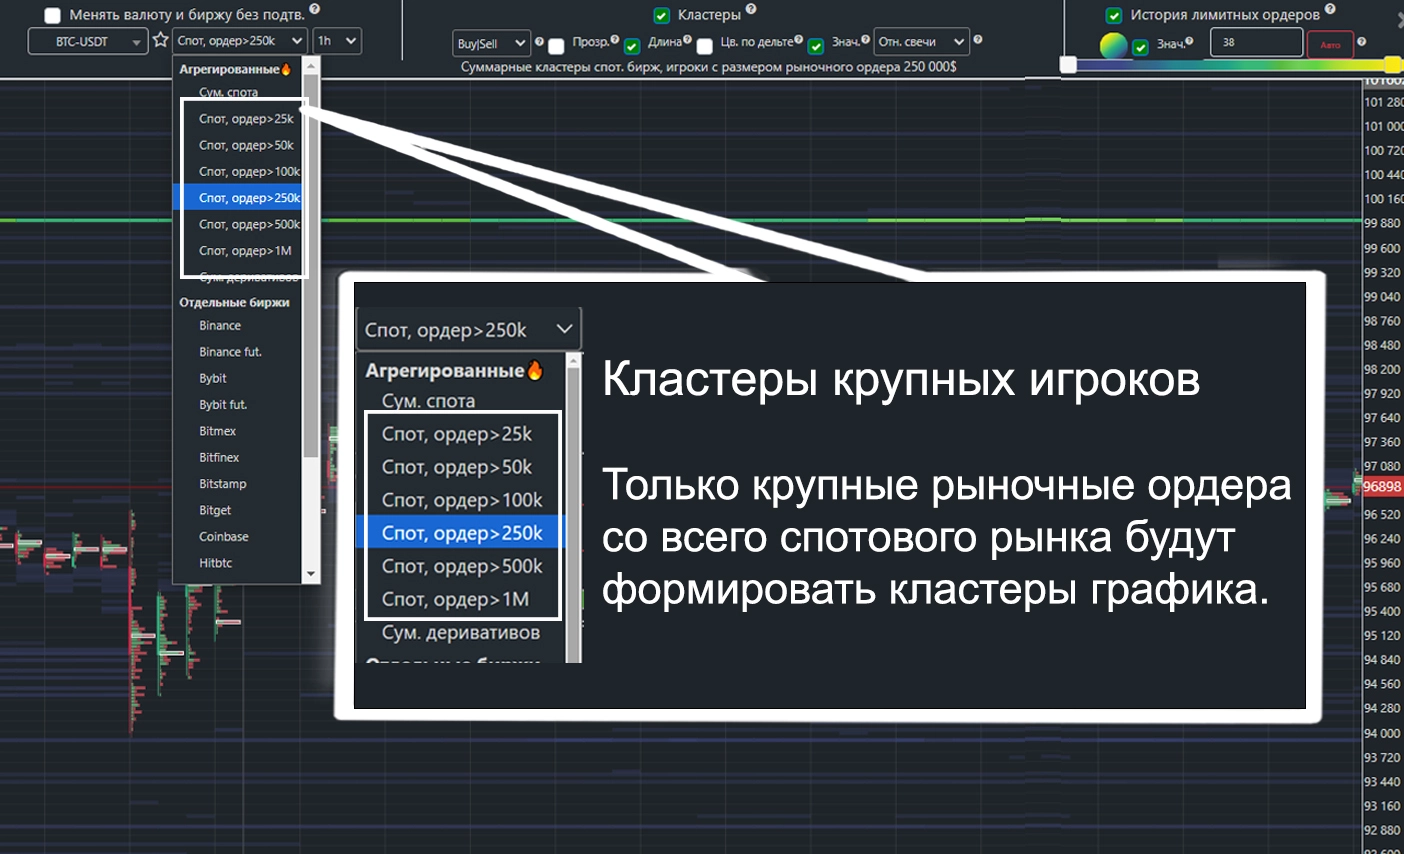Screen dimensions: 1404x854
Task: Click the help icon after the Авто button
Action: click(x=1362, y=42)
